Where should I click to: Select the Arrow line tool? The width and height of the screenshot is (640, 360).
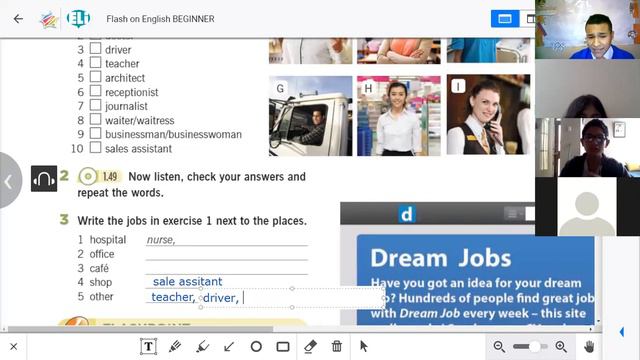pos(229,347)
